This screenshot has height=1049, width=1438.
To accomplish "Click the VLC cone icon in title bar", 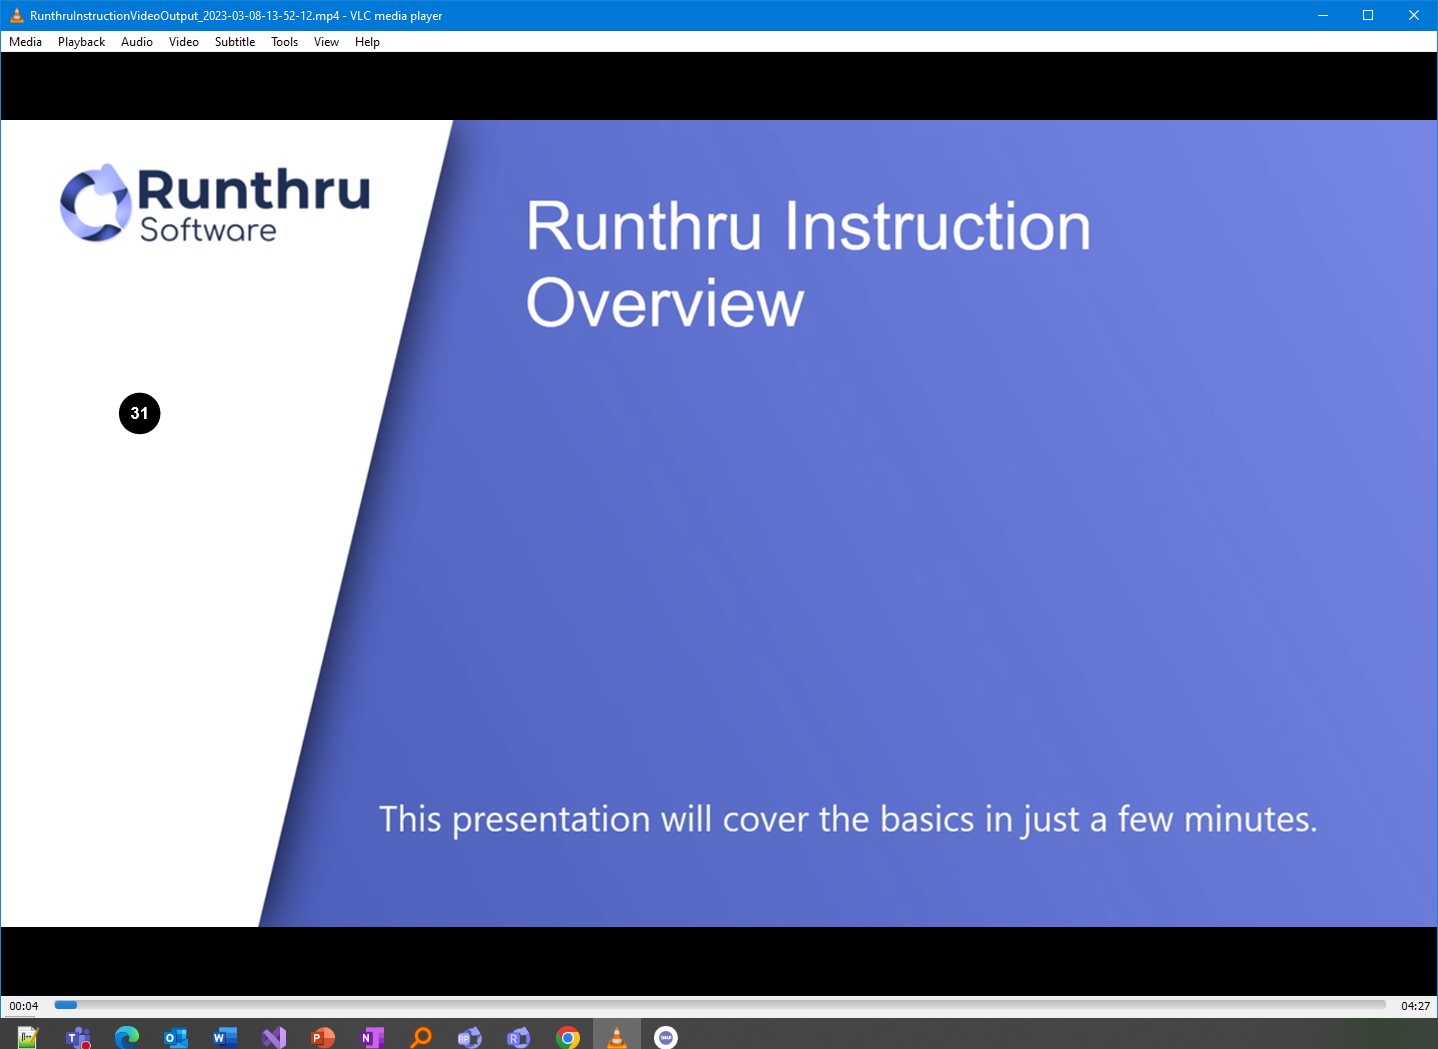I will point(16,15).
